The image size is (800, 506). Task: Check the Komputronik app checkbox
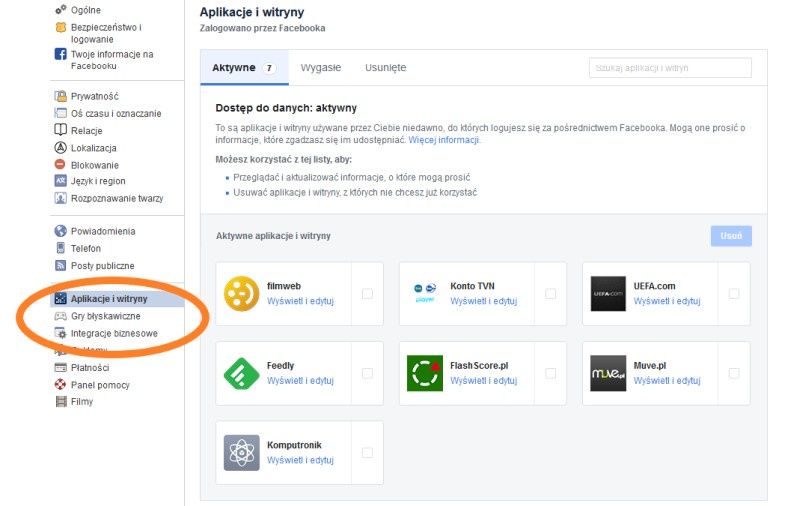(367, 452)
